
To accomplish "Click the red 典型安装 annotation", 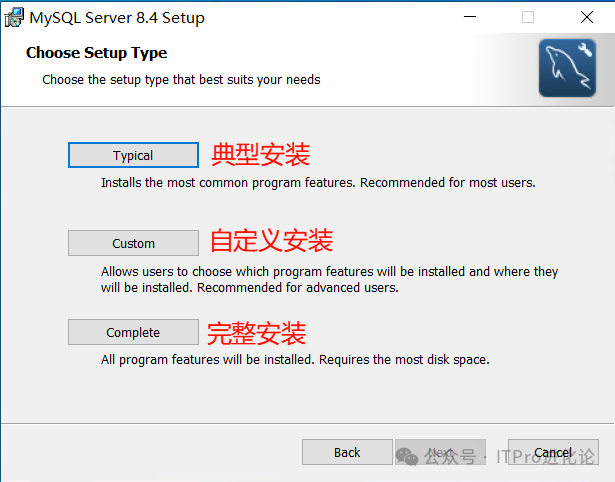I will click(260, 154).
